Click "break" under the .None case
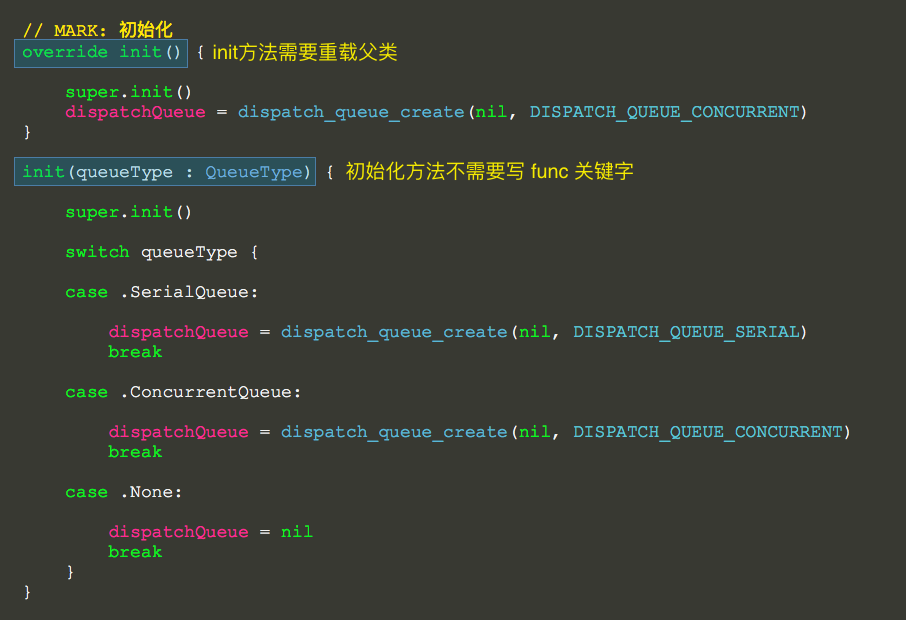The image size is (906, 620). (x=135, y=552)
